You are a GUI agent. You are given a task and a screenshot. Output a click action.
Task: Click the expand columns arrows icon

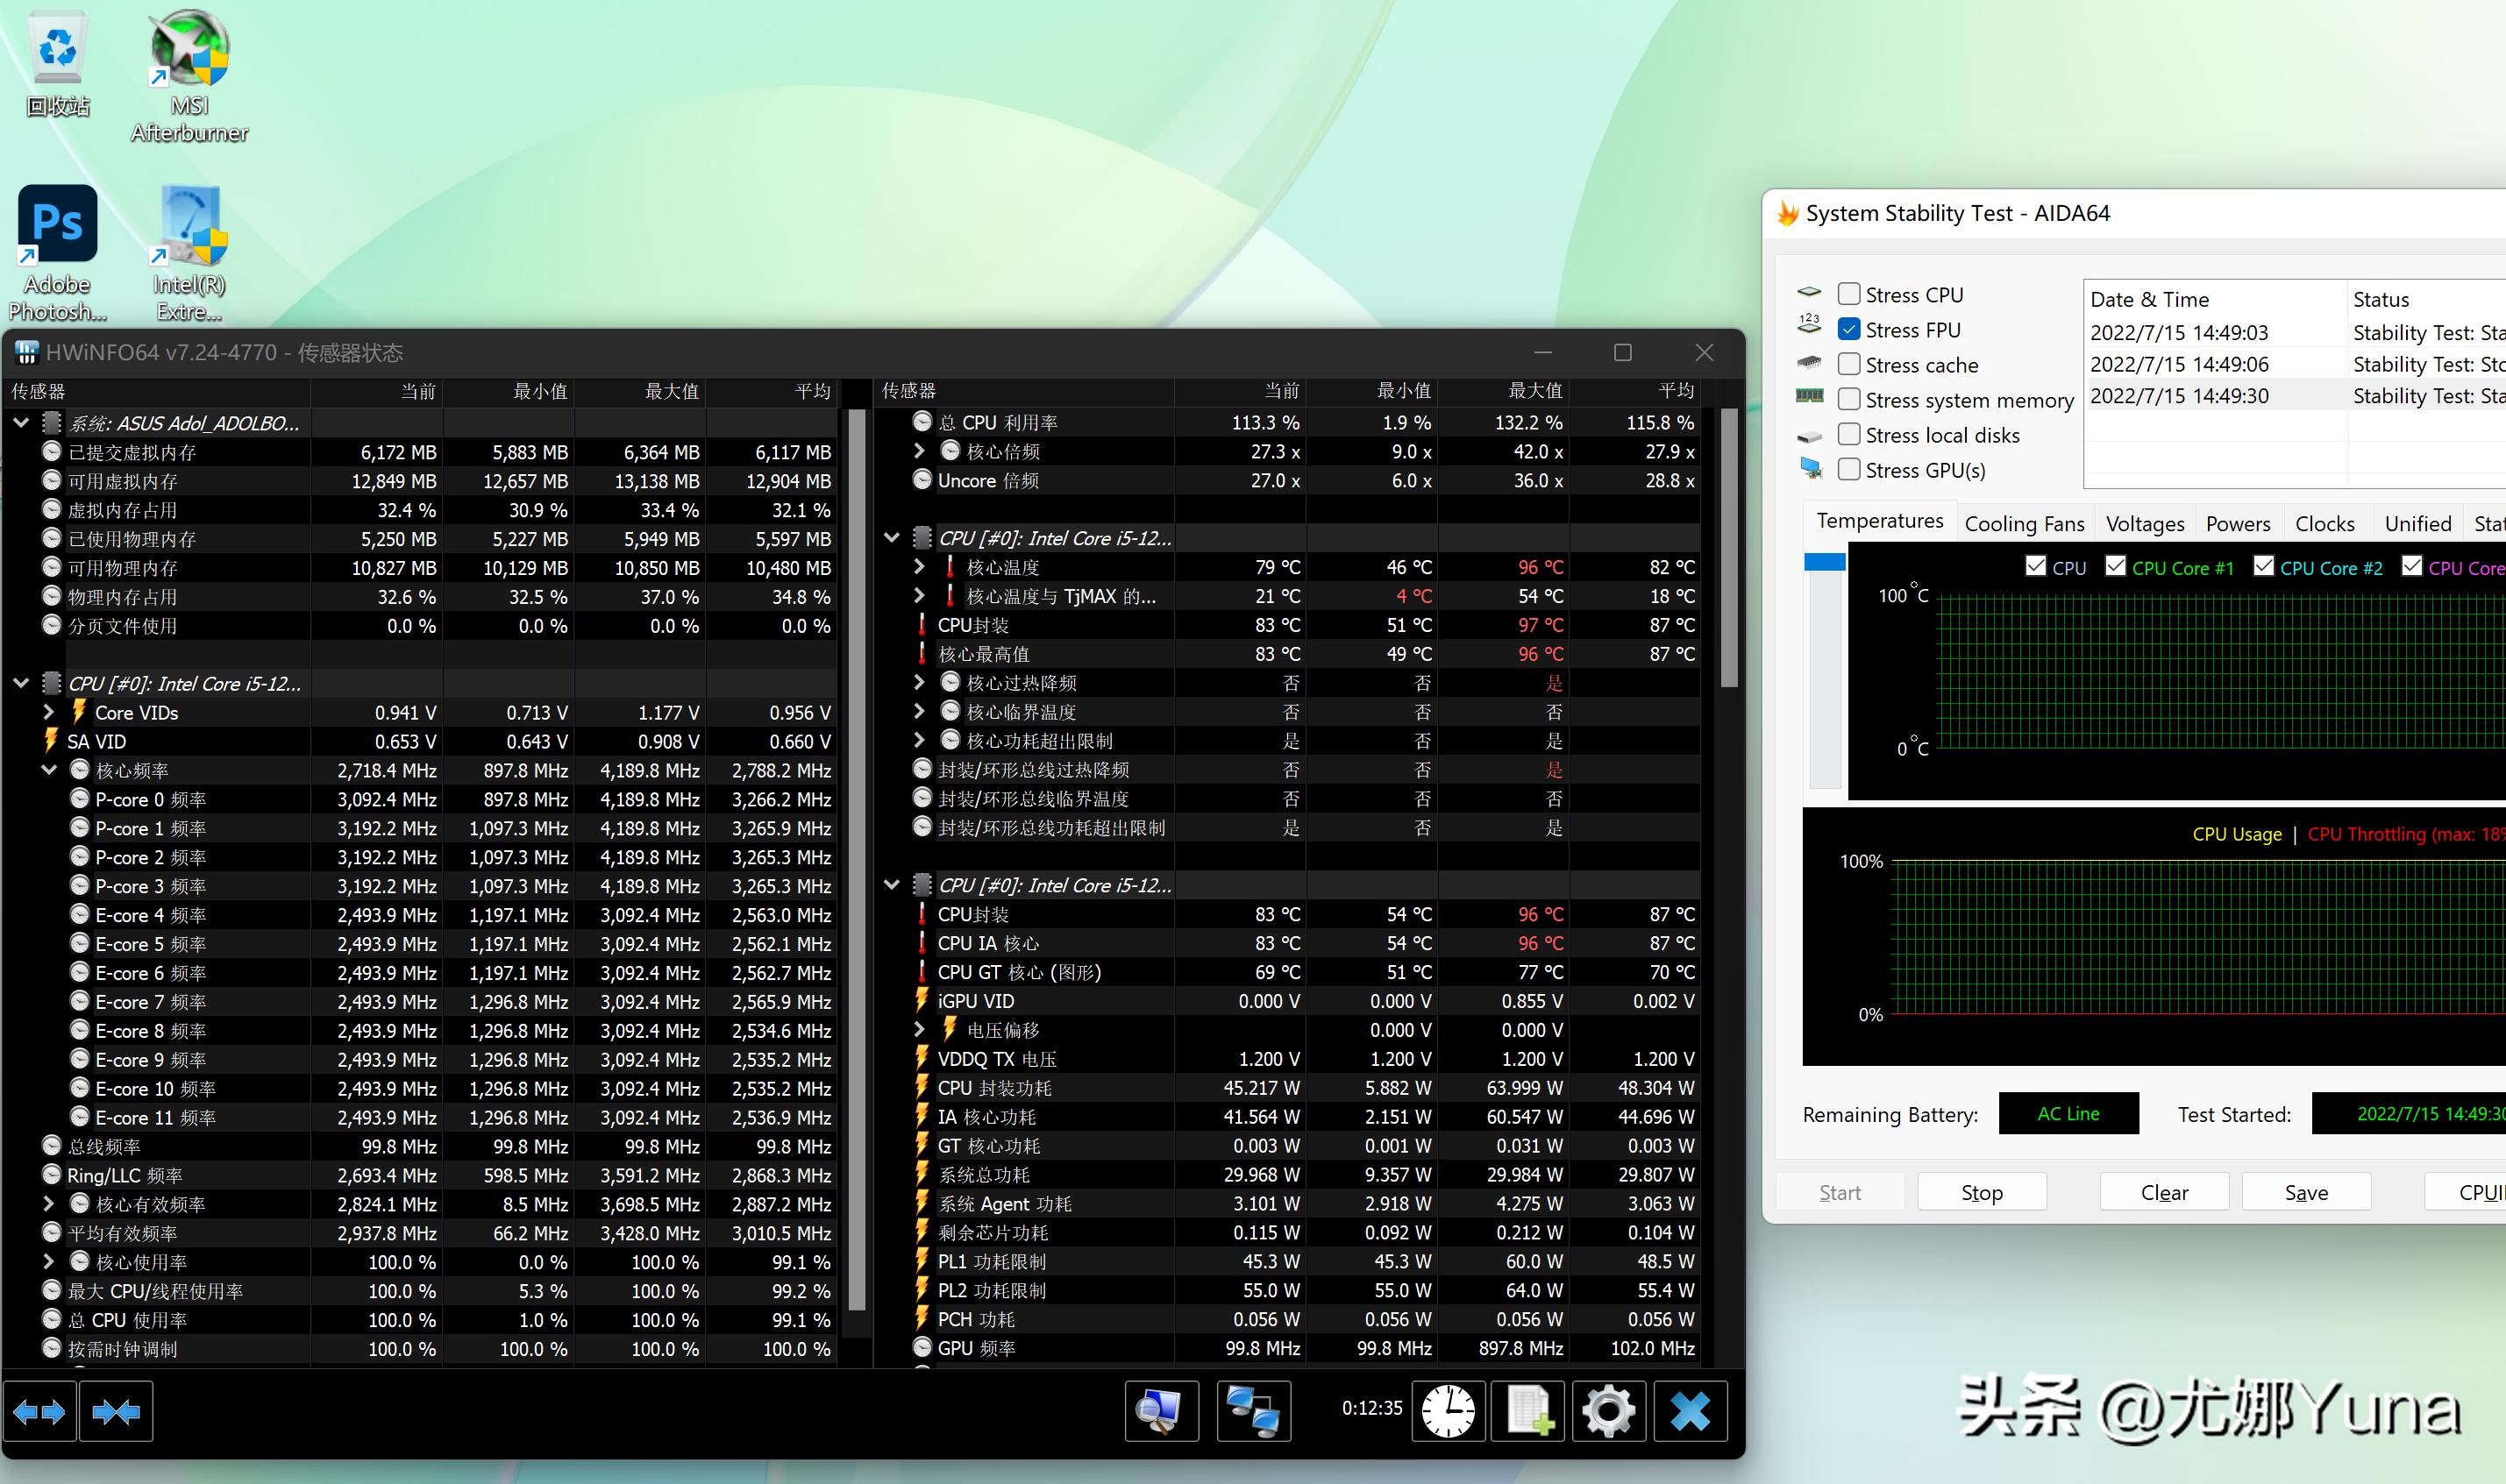[x=39, y=1411]
